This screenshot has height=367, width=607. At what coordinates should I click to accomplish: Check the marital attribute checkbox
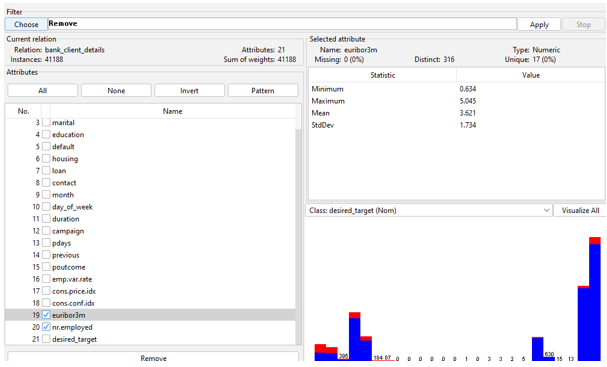[46, 122]
